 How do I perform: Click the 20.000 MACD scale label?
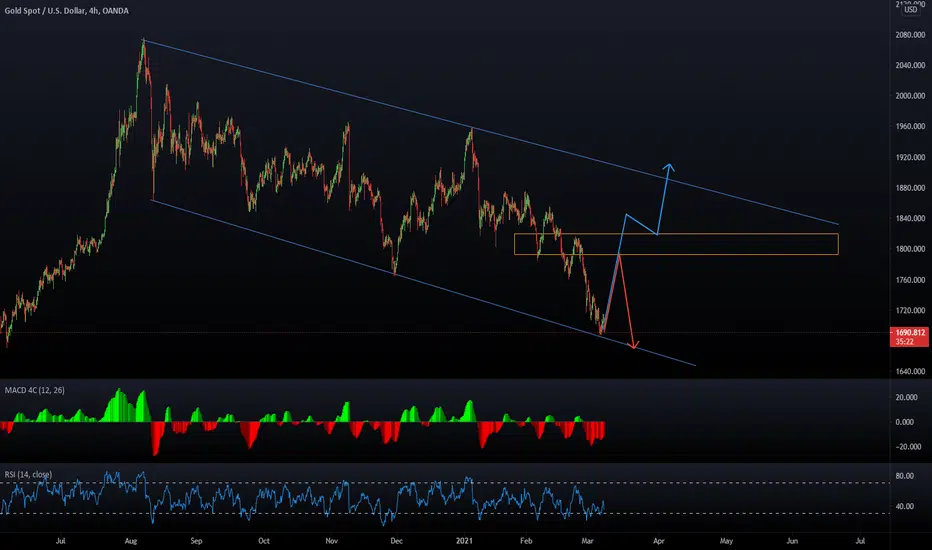906,397
